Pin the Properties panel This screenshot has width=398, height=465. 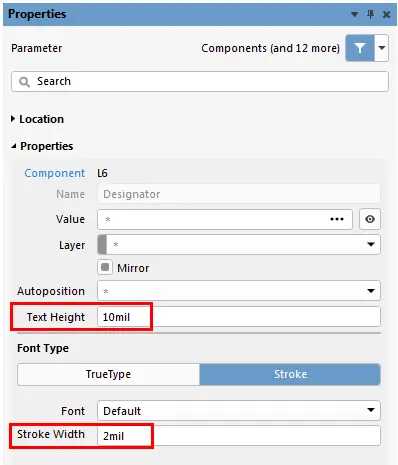click(370, 14)
